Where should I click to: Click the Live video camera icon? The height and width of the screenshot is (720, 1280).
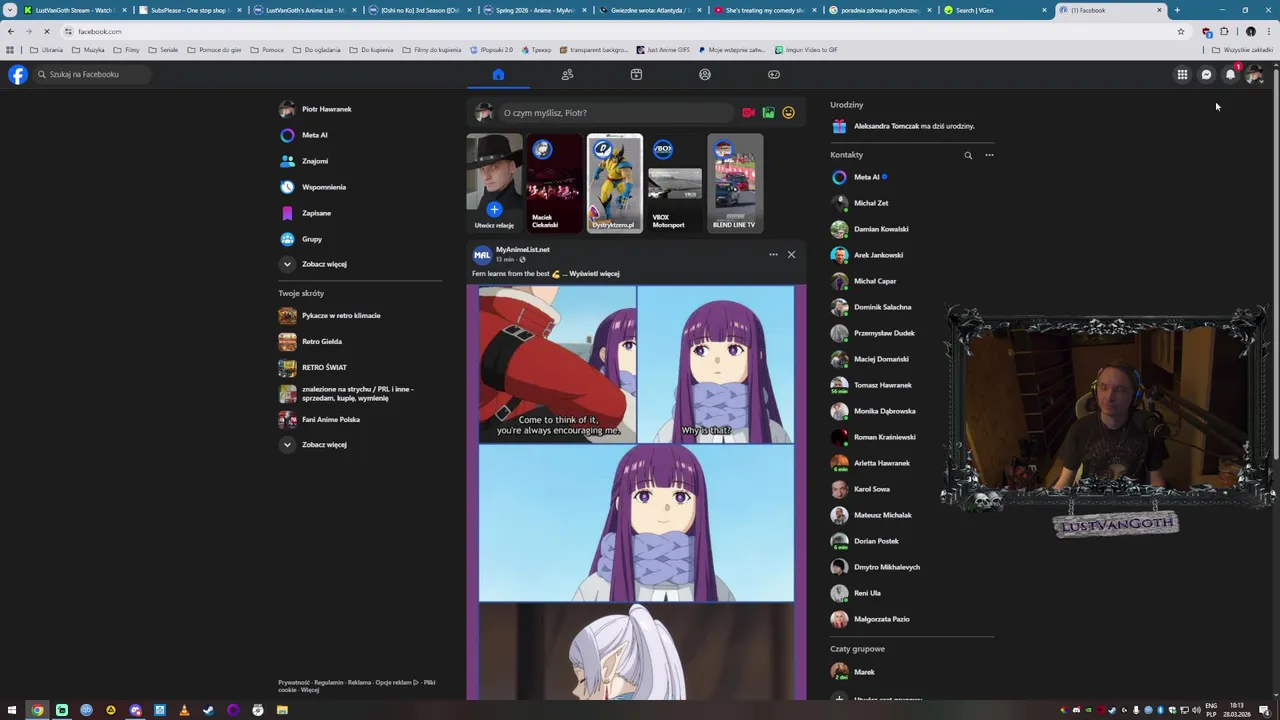coord(748,113)
